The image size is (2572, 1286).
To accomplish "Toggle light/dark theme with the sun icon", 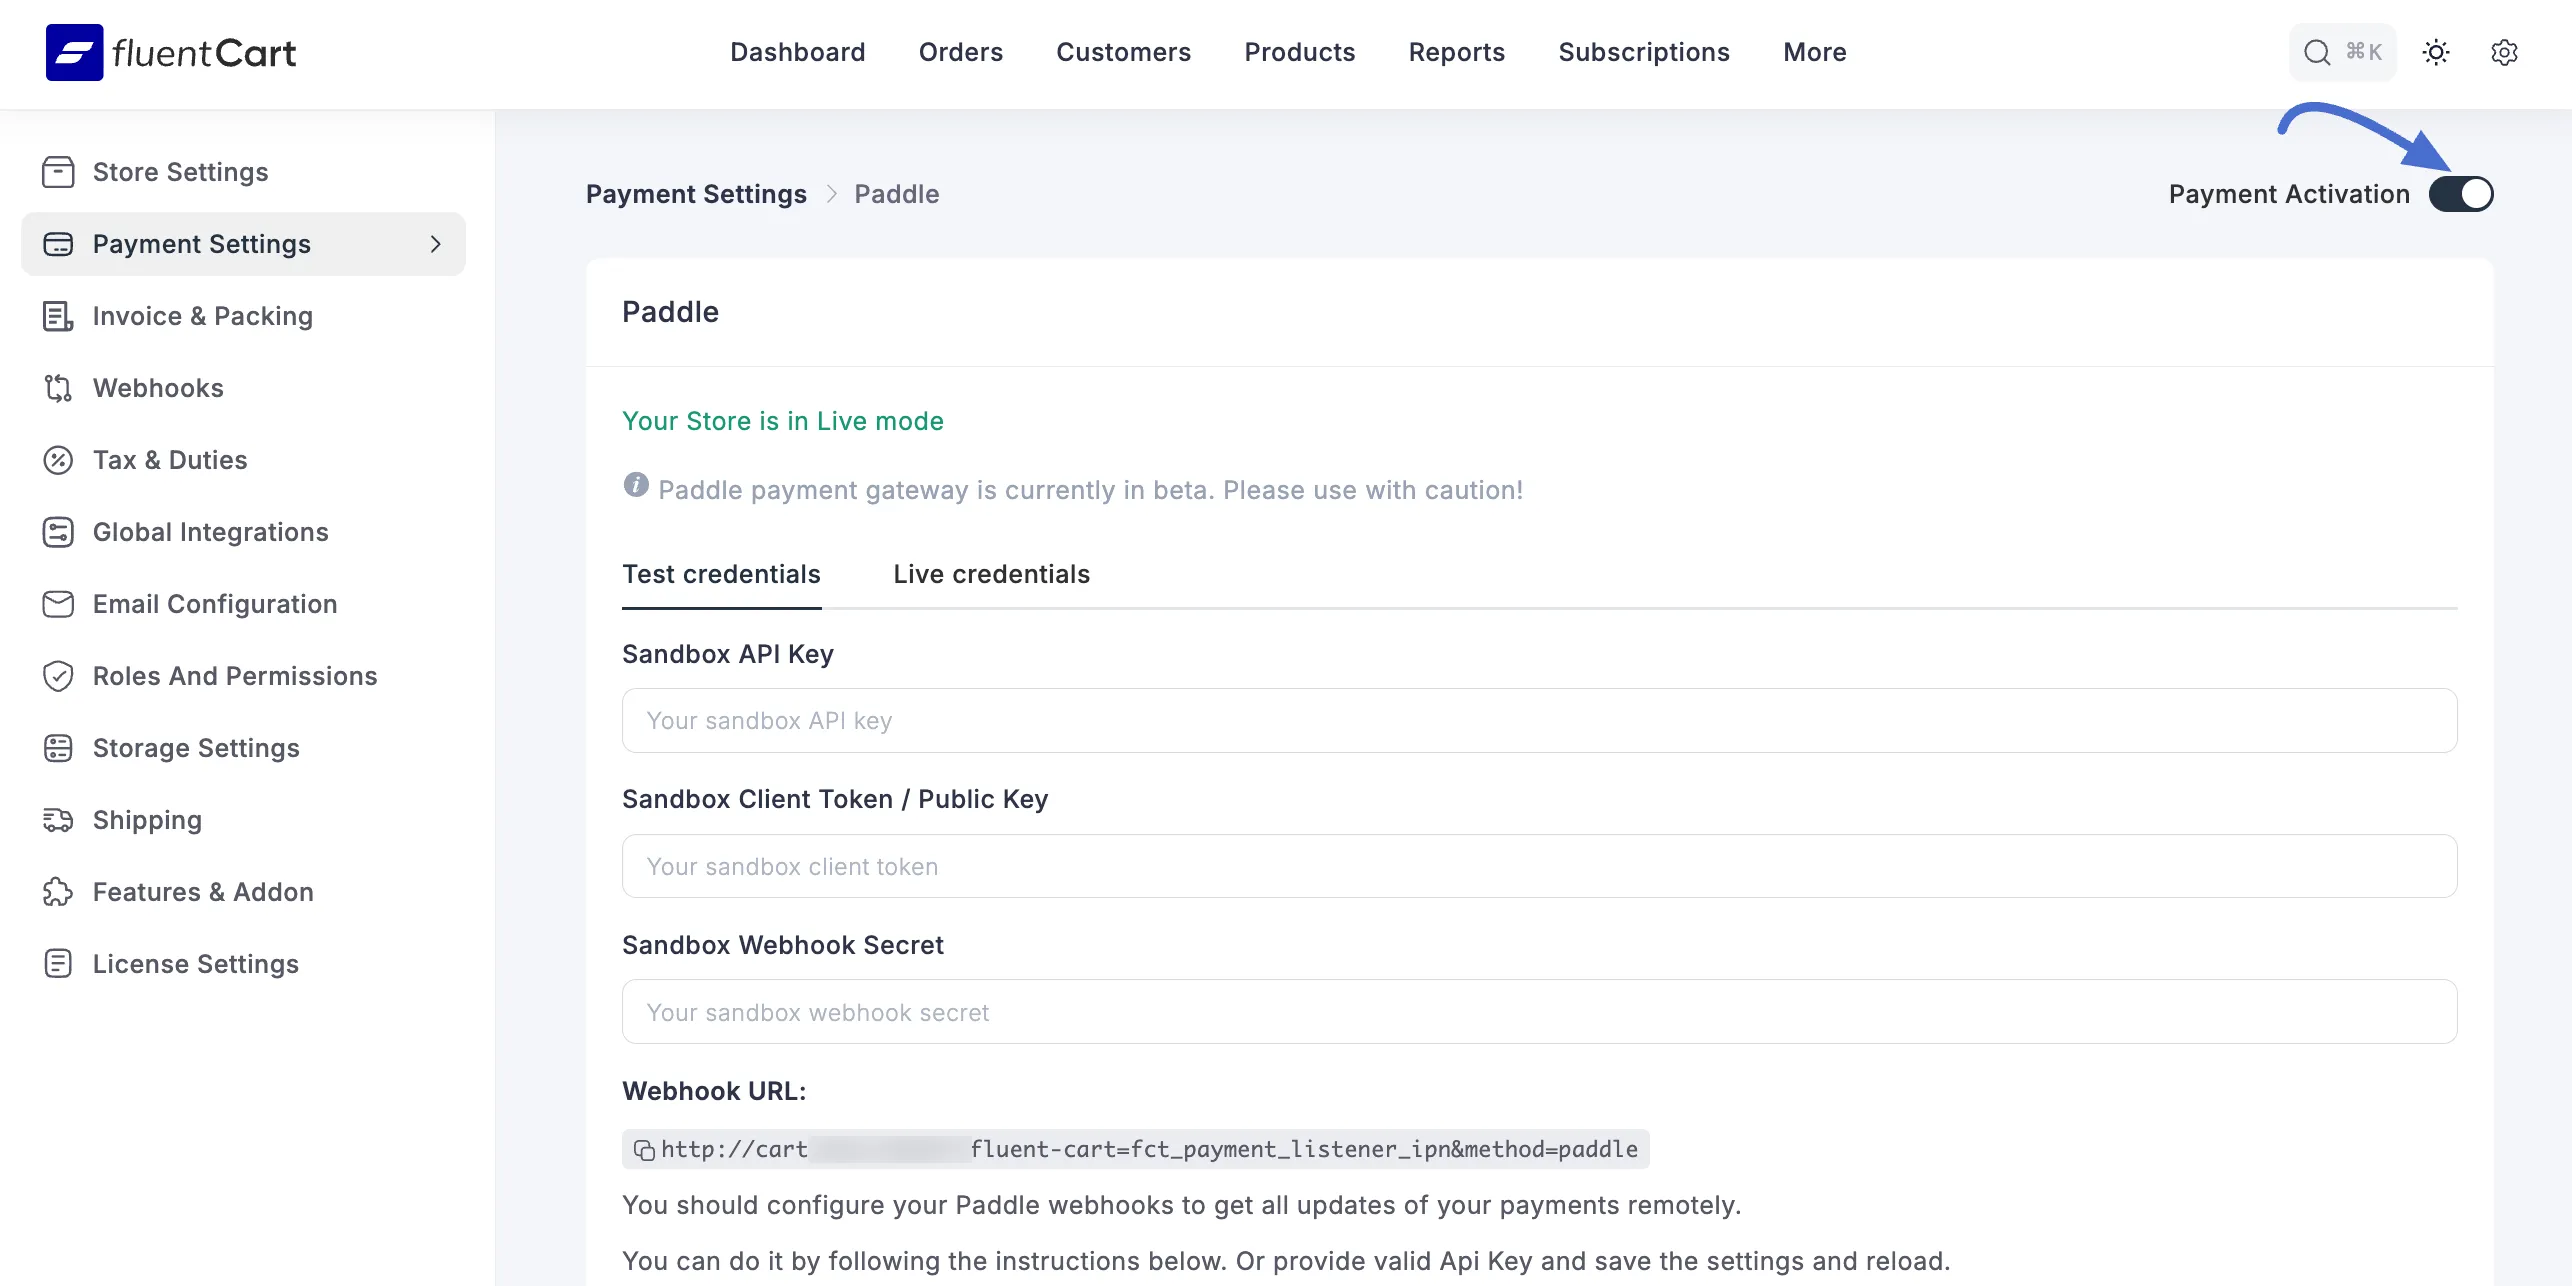I will (2435, 52).
